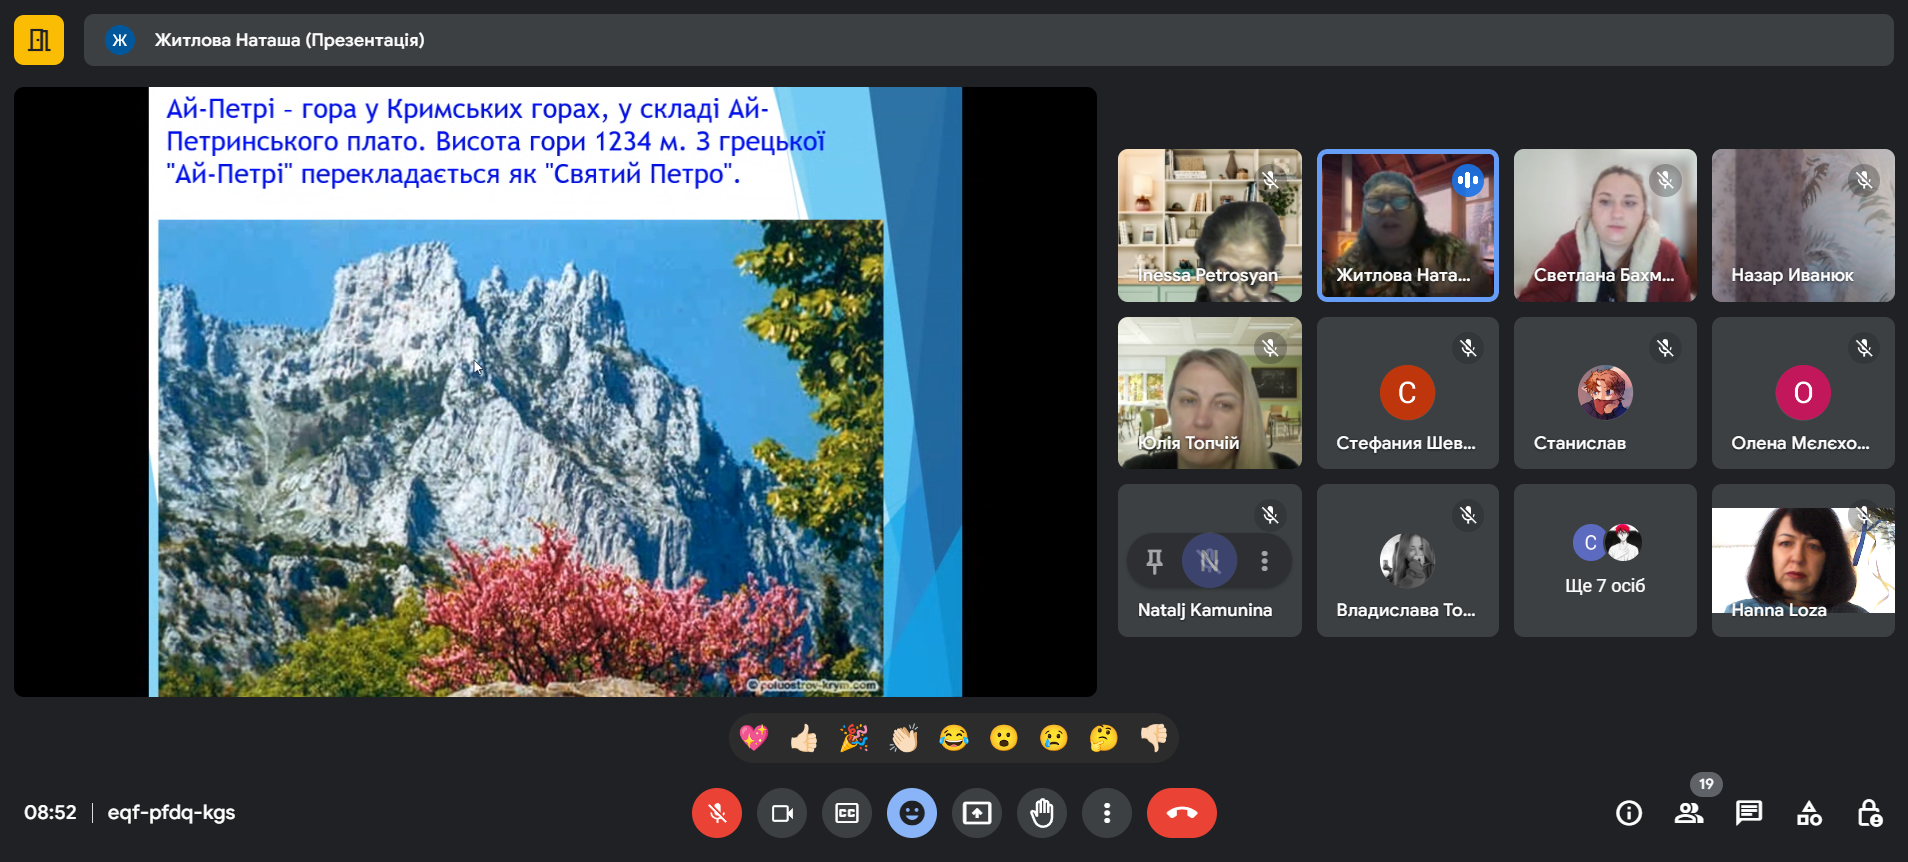
Task: Open the Activities panel
Action: (x=1809, y=813)
